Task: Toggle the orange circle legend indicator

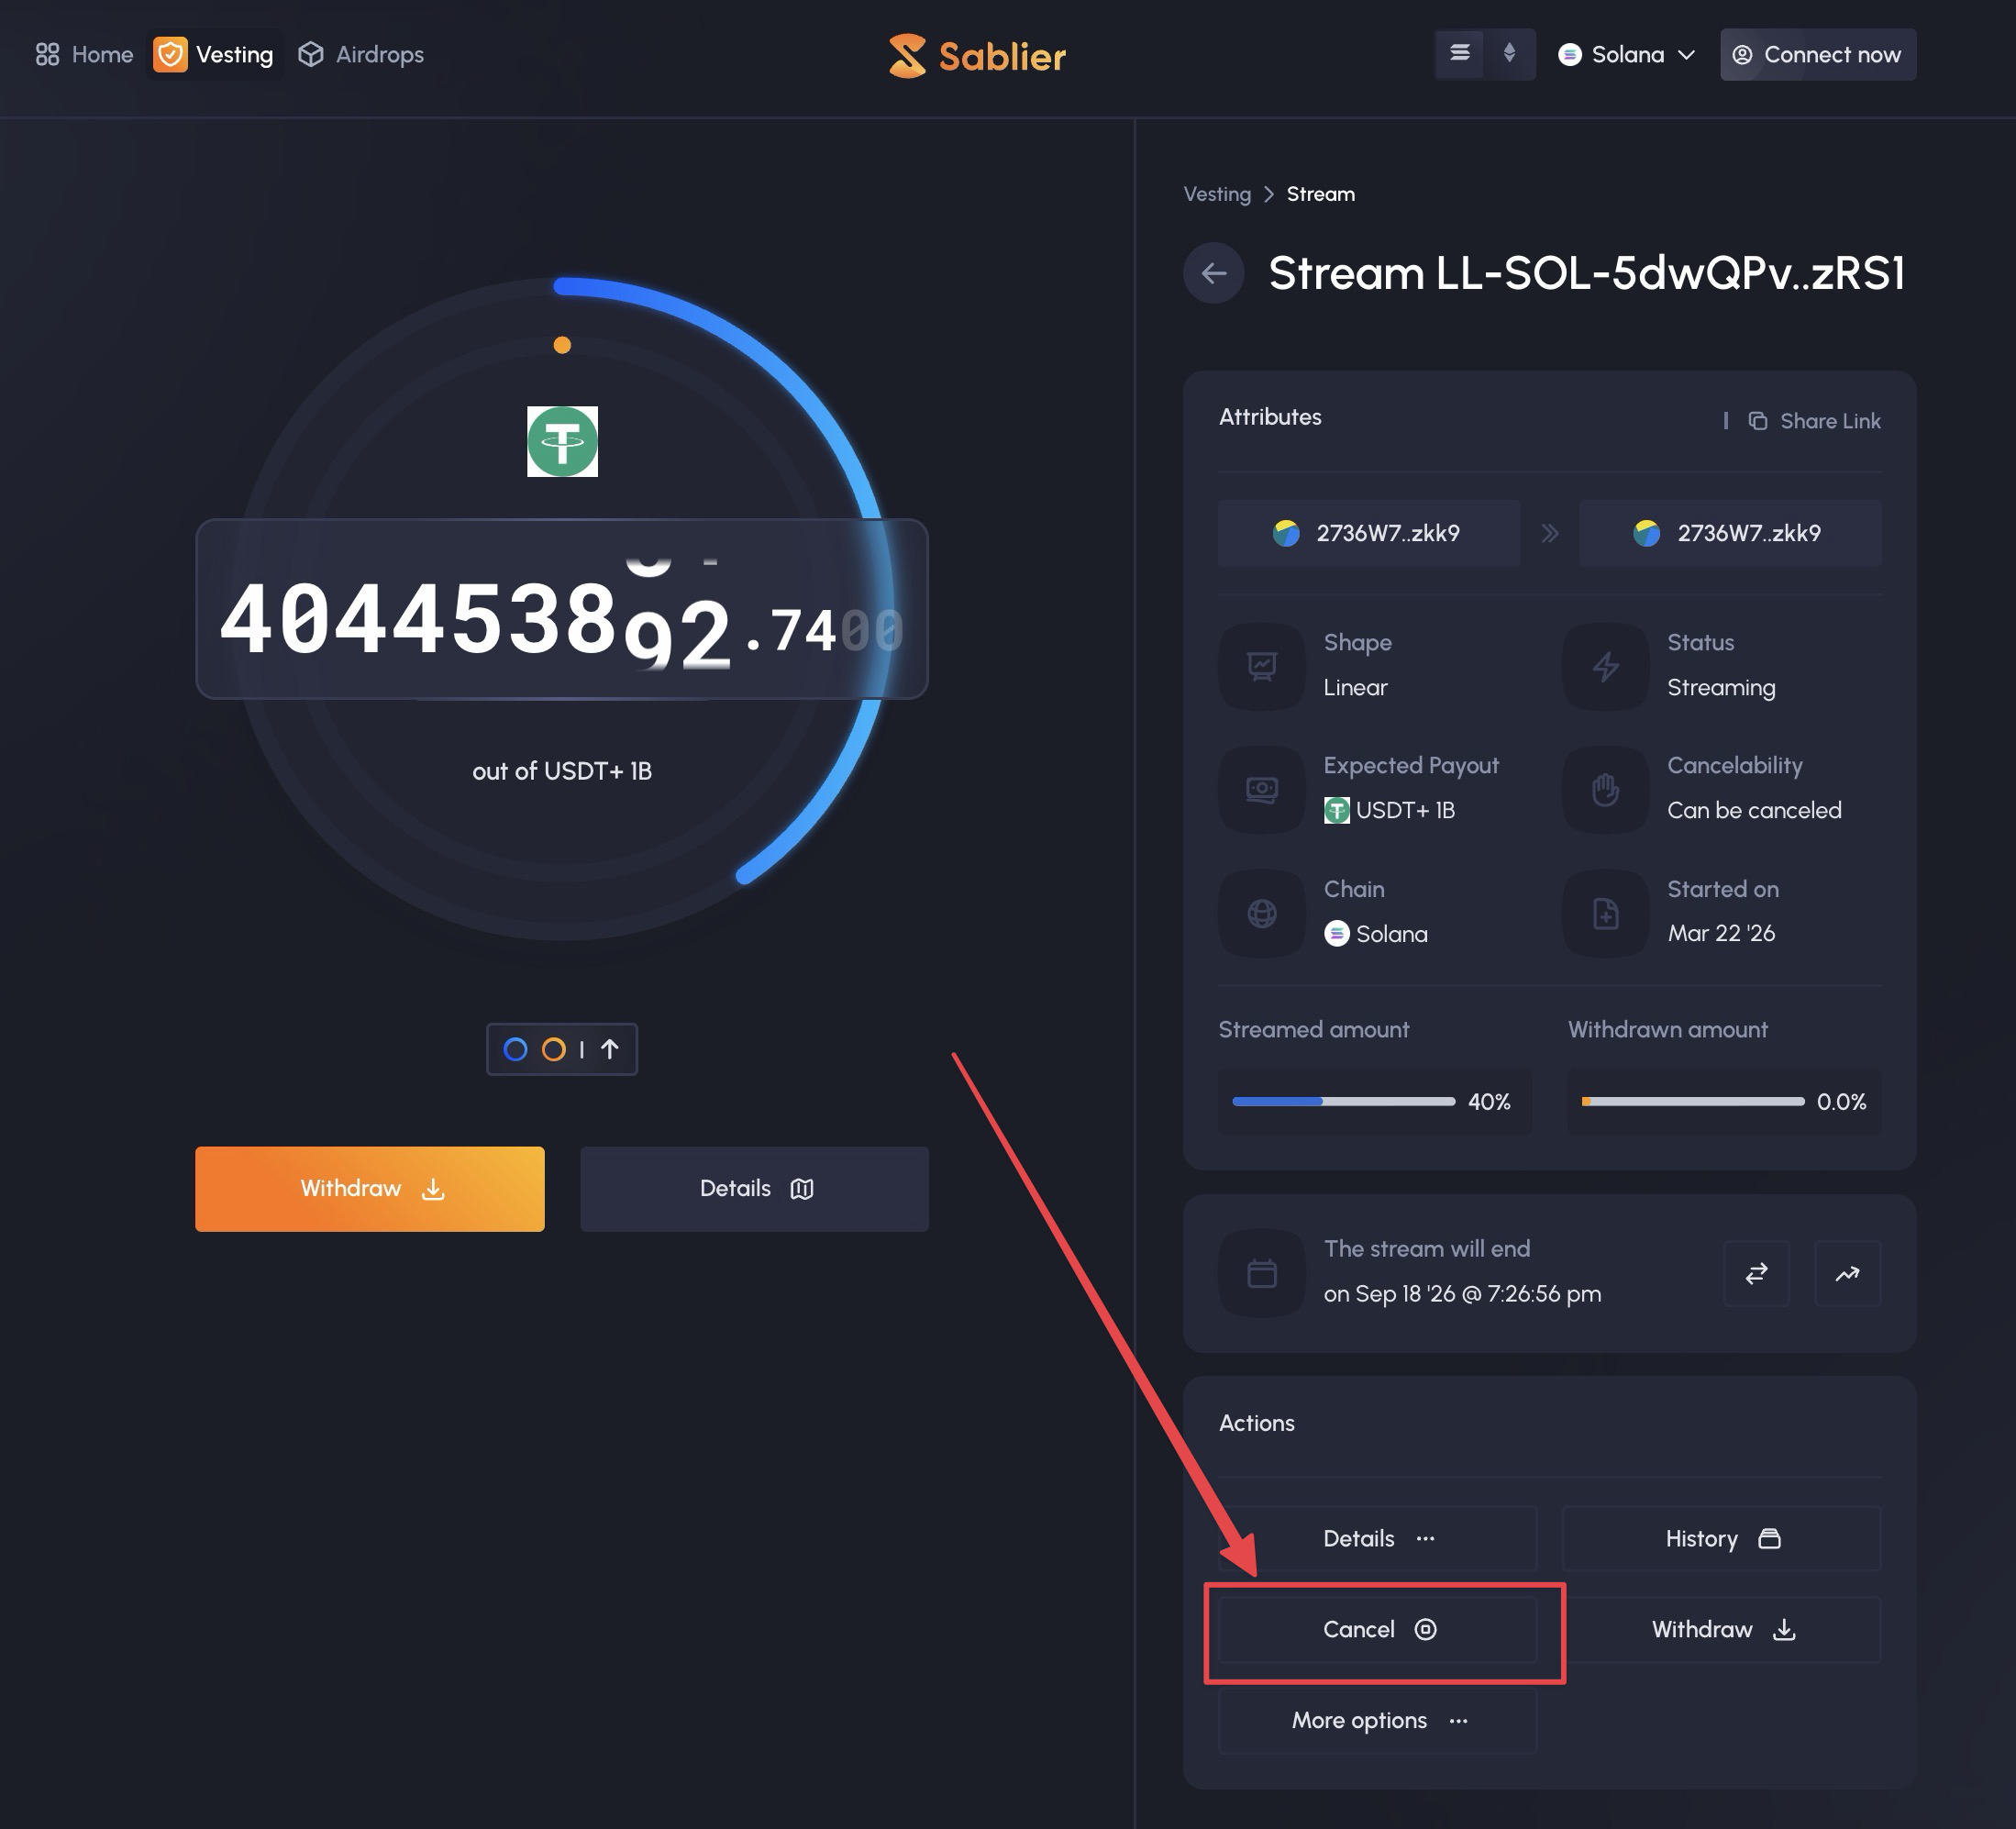Action: (553, 1049)
